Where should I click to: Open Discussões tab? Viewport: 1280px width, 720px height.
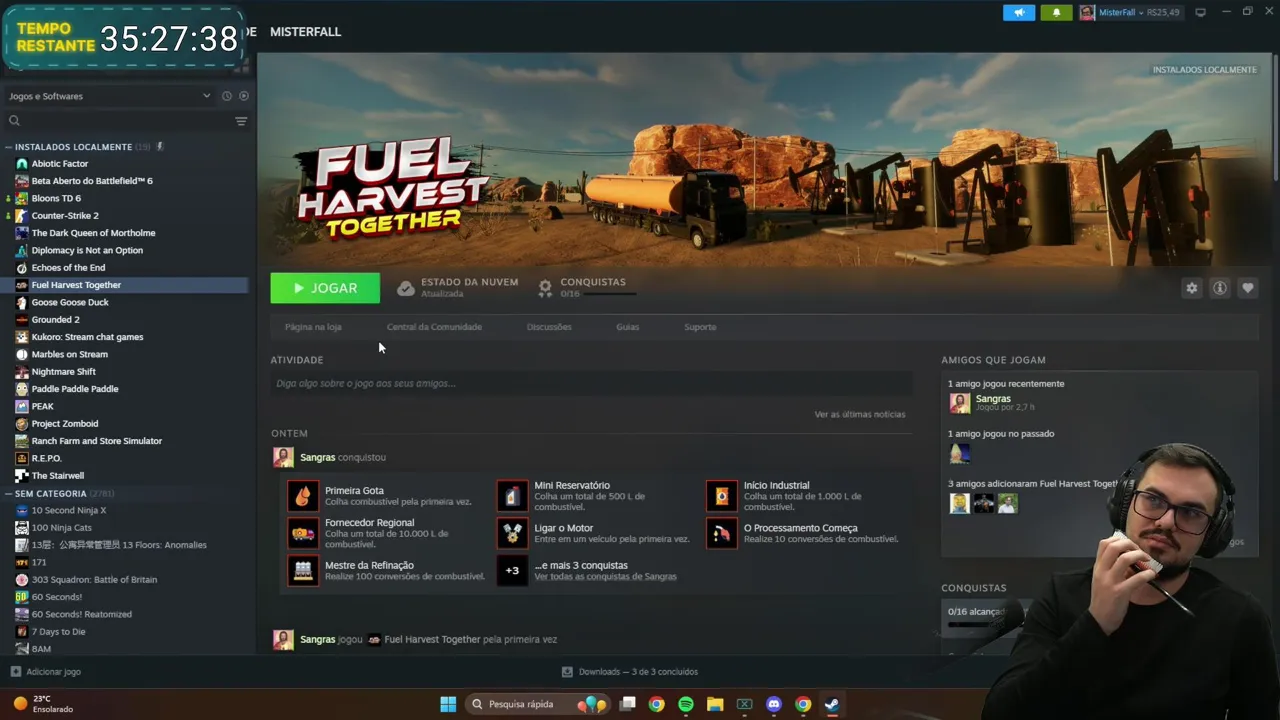click(x=549, y=327)
